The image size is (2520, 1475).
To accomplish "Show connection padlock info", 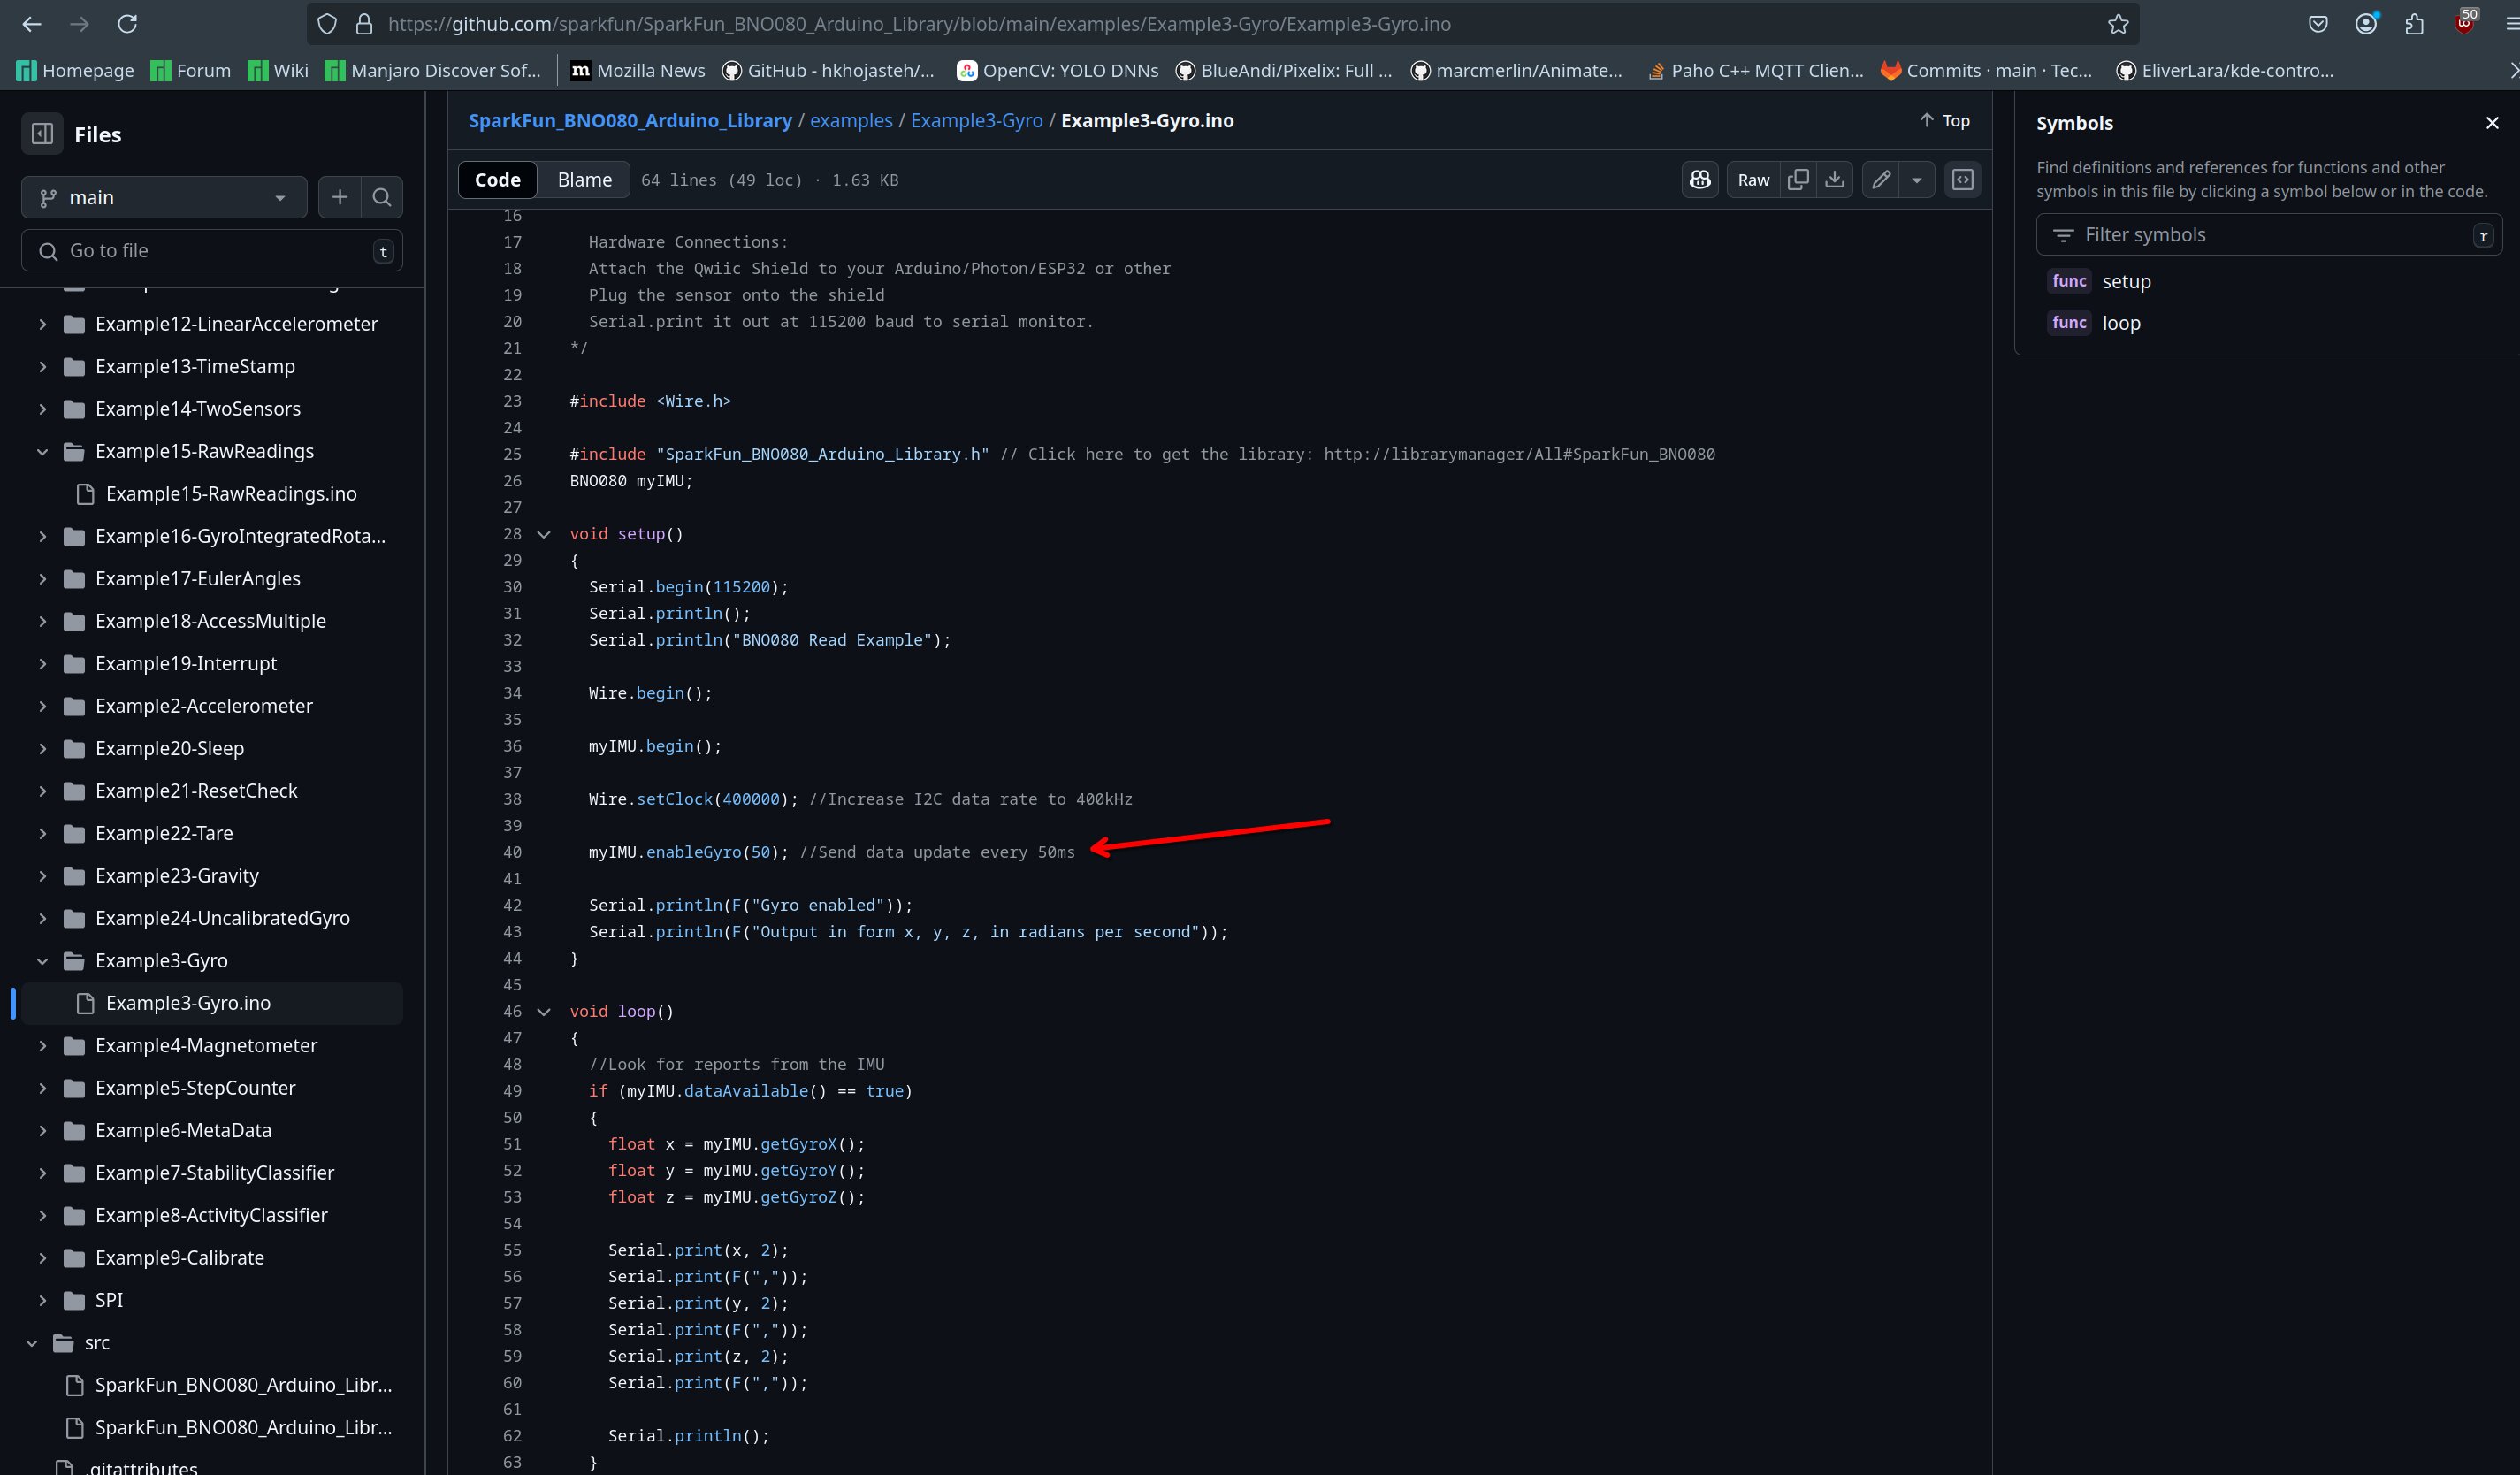I will (x=364, y=24).
